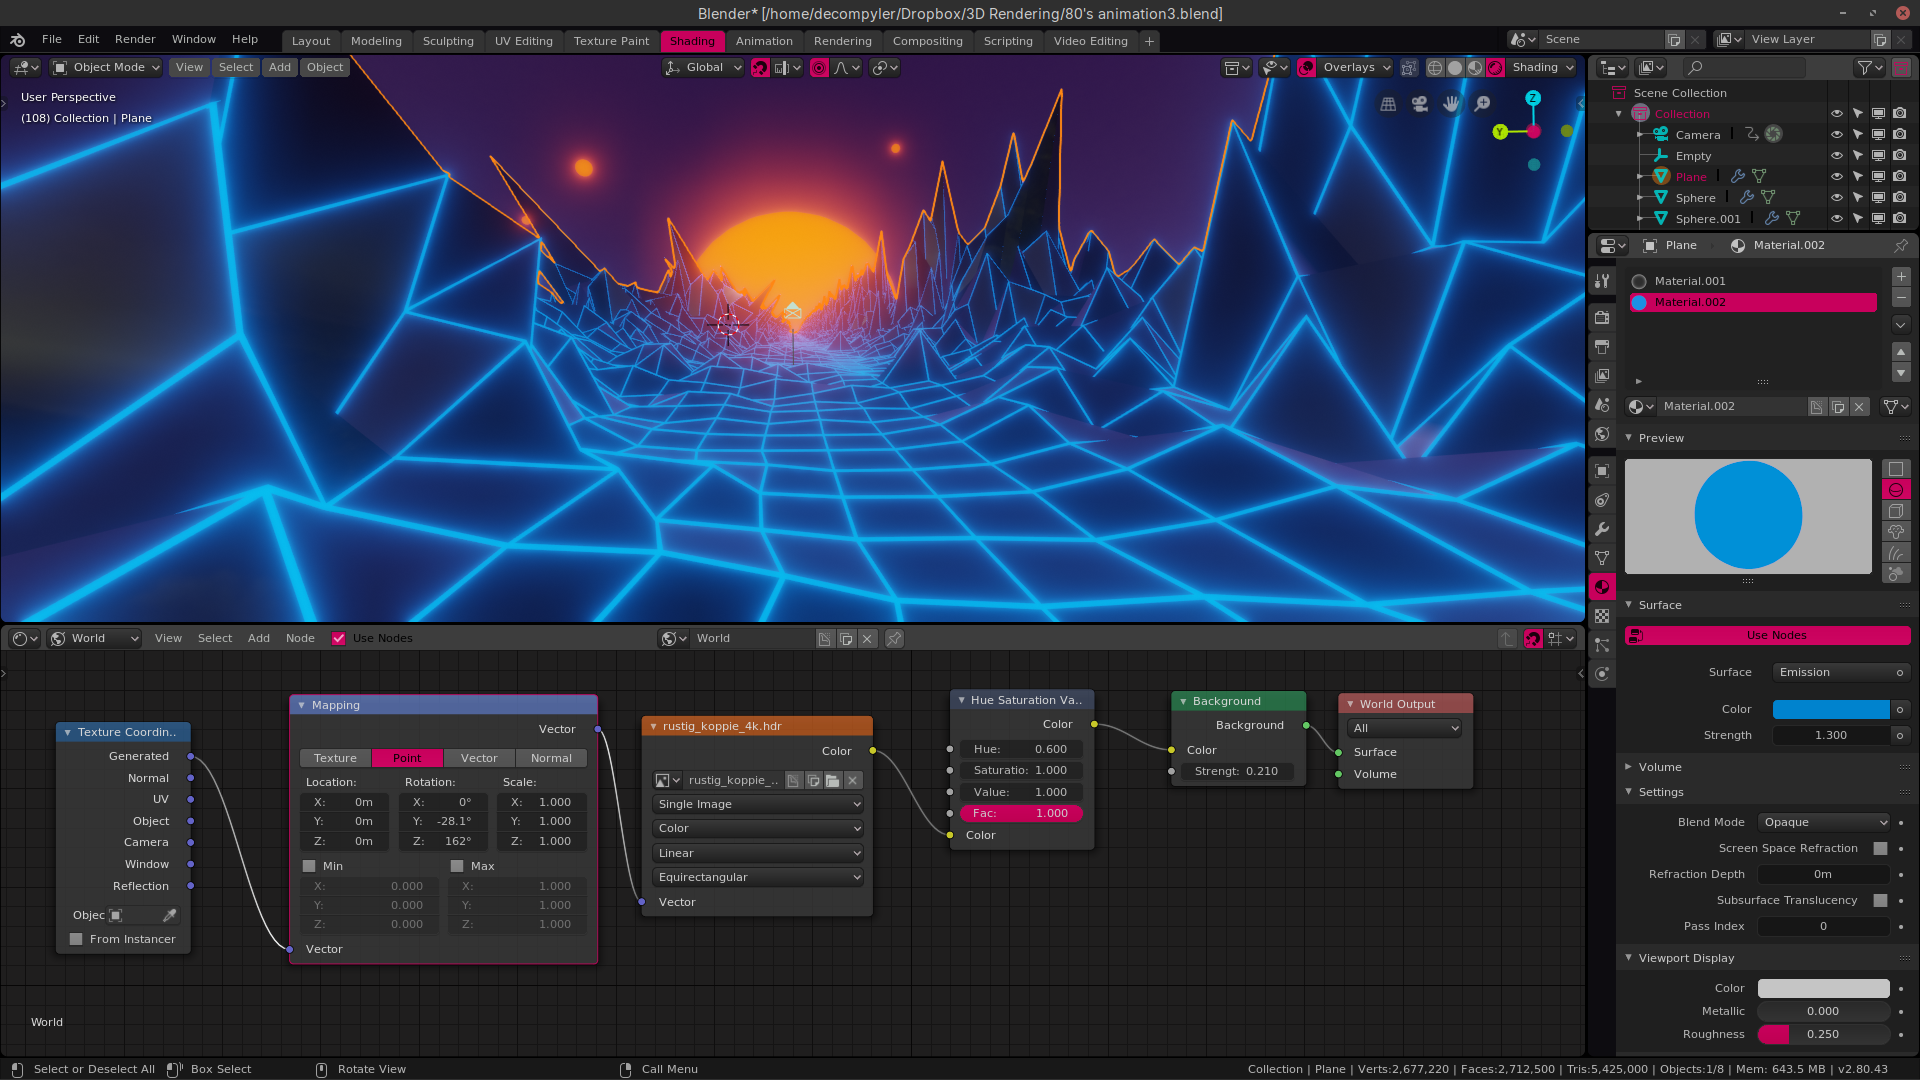Open Equirectangular projection dropdown
Viewport: 1920px width, 1080px height.
click(757, 878)
